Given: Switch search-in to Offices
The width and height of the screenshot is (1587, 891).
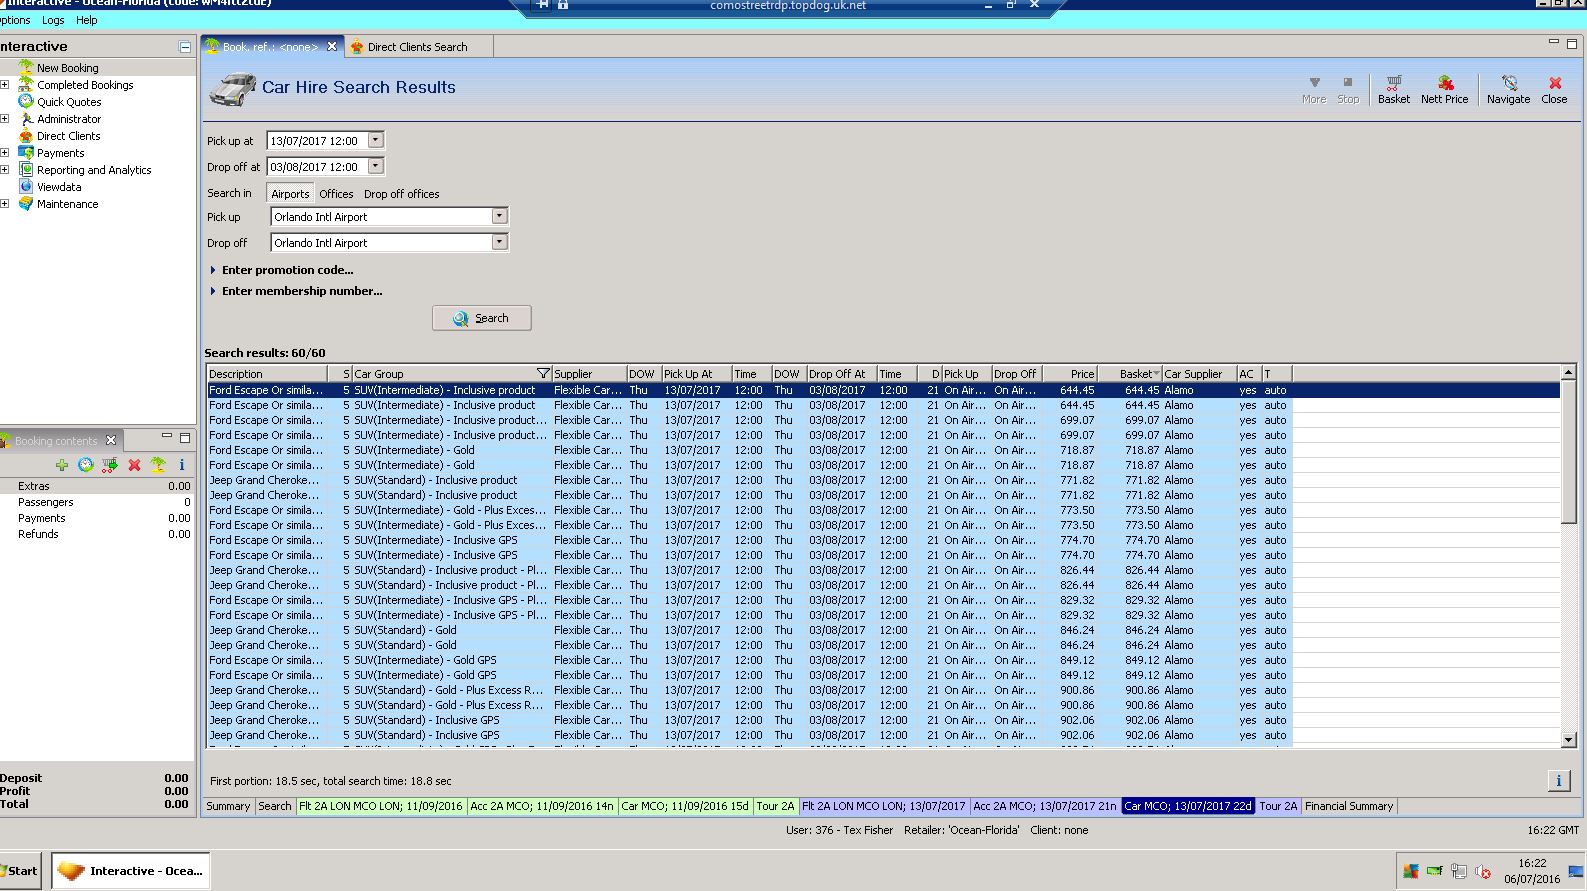Looking at the screenshot, I should [336, 194].
